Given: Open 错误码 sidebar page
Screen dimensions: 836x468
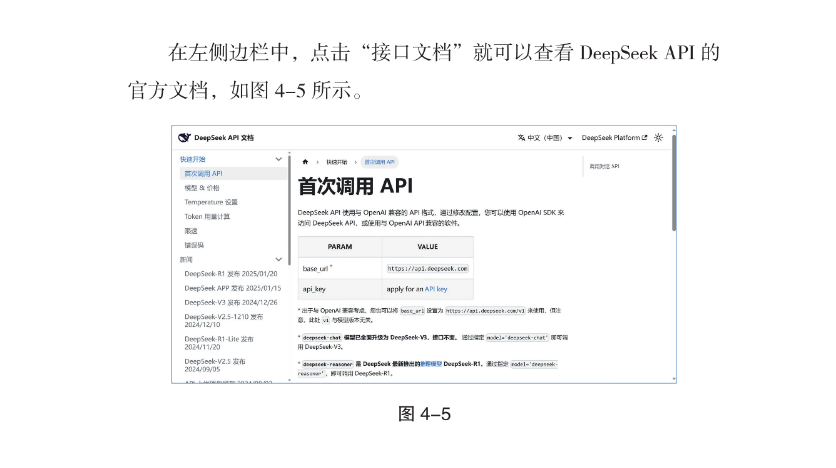Looking at the screenshot, I should 194,245.
